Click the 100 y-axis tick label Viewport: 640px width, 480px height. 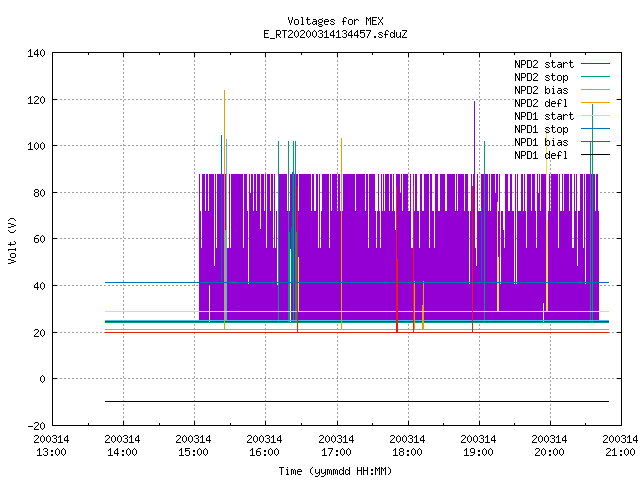coord(36,146)
